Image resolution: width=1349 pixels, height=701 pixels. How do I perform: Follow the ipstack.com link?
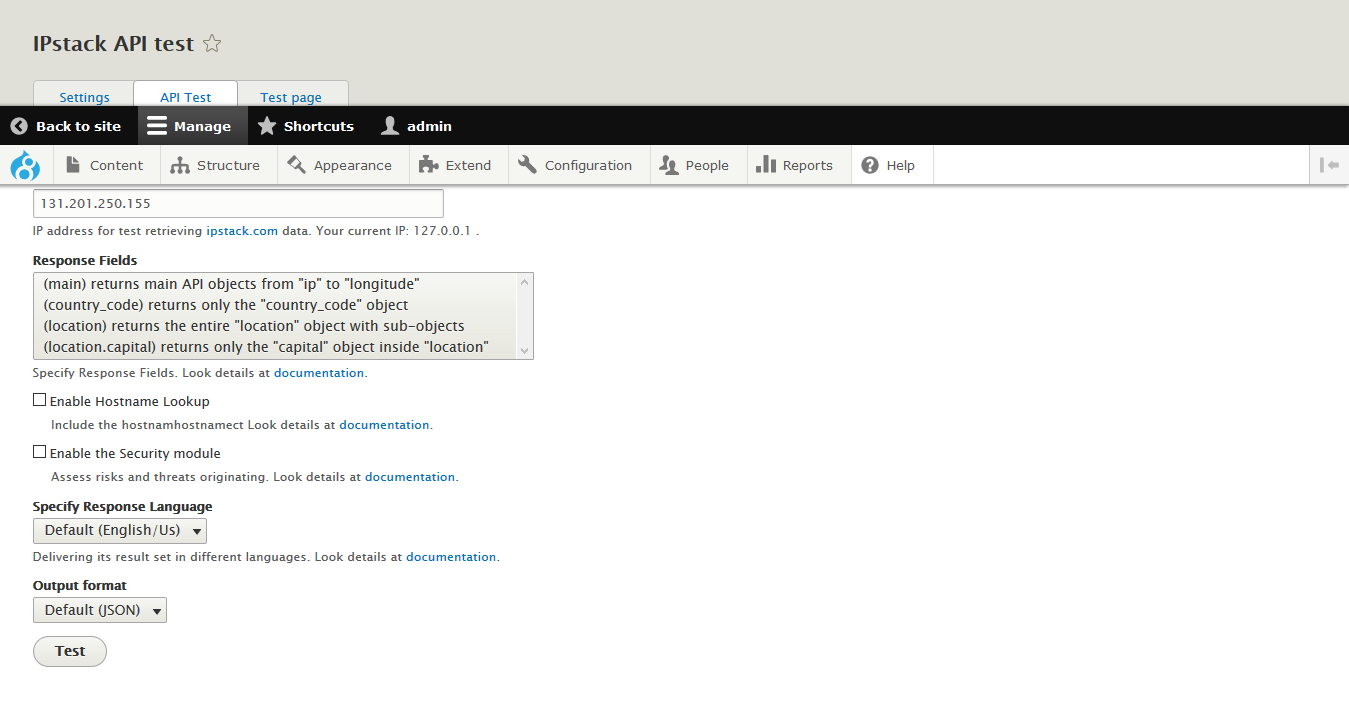[x=242, y=231]
